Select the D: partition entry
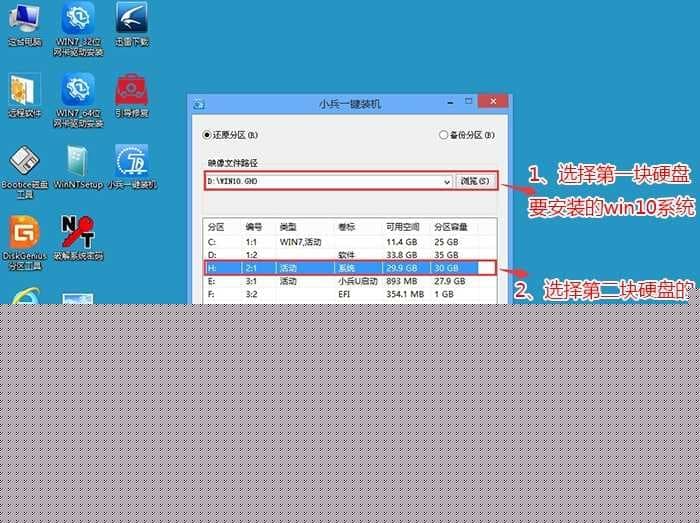 (x=350, y=255)
